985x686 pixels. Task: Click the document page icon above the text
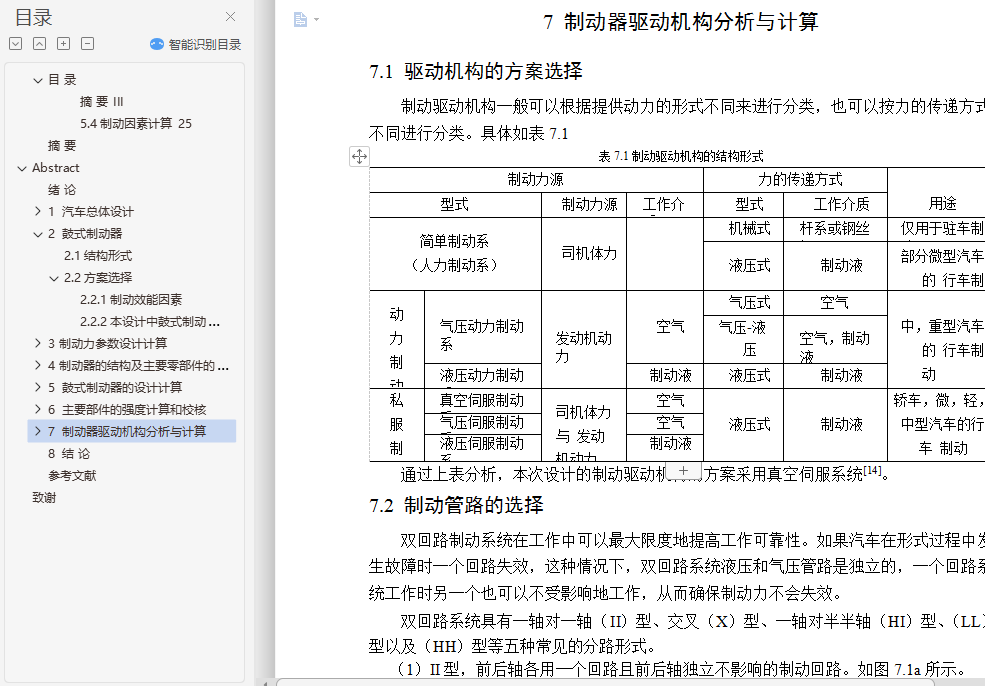pos(300,19)
